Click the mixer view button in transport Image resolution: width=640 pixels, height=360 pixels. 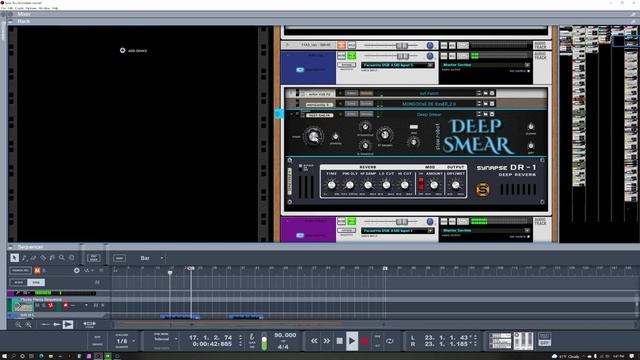(x=523, y=341)
